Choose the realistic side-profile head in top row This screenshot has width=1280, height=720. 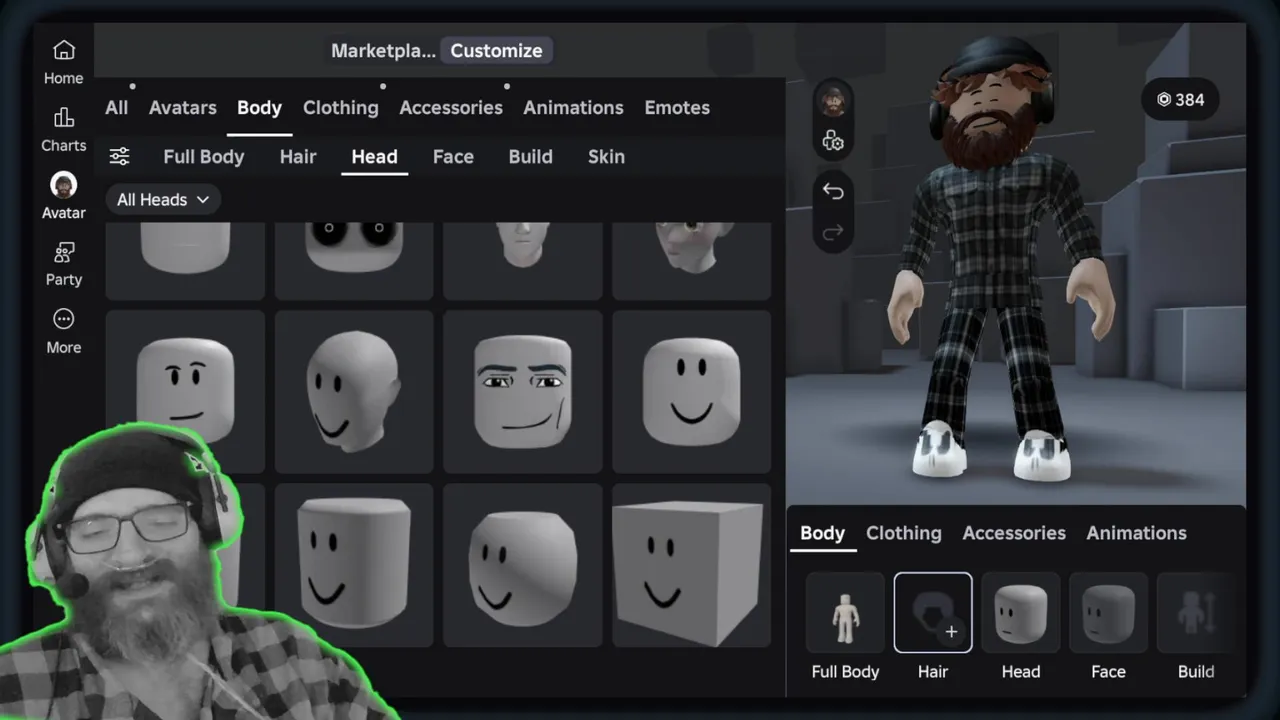click(692, 260)
